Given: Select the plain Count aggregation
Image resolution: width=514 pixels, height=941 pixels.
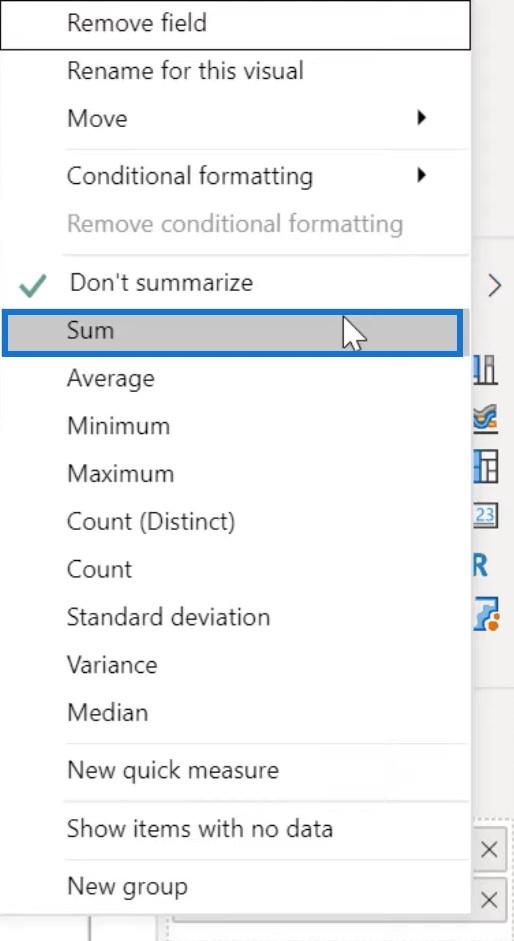Looking at the screenshot, I should click(x=235, y=569).
